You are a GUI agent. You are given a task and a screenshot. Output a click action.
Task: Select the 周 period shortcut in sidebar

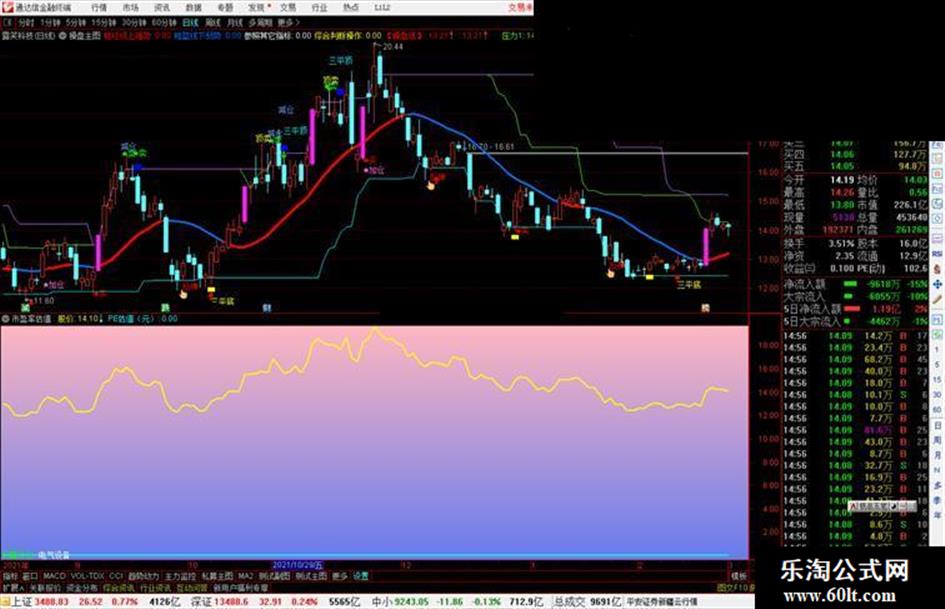coord(938,441)
